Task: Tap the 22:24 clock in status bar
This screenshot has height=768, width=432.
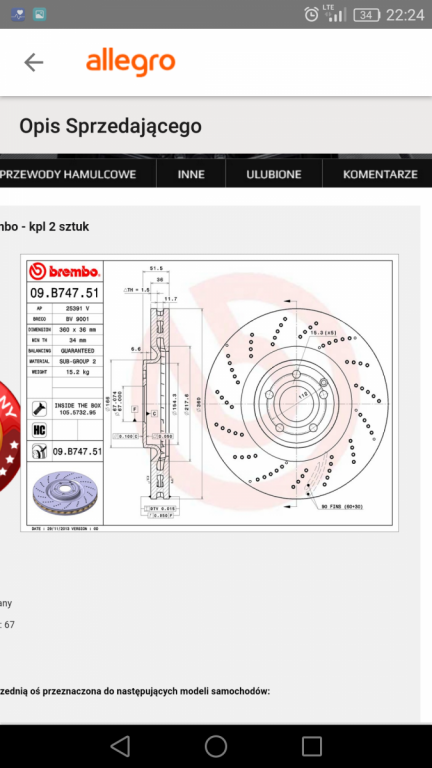Action: pyautogui.click(x=405, y=15)
